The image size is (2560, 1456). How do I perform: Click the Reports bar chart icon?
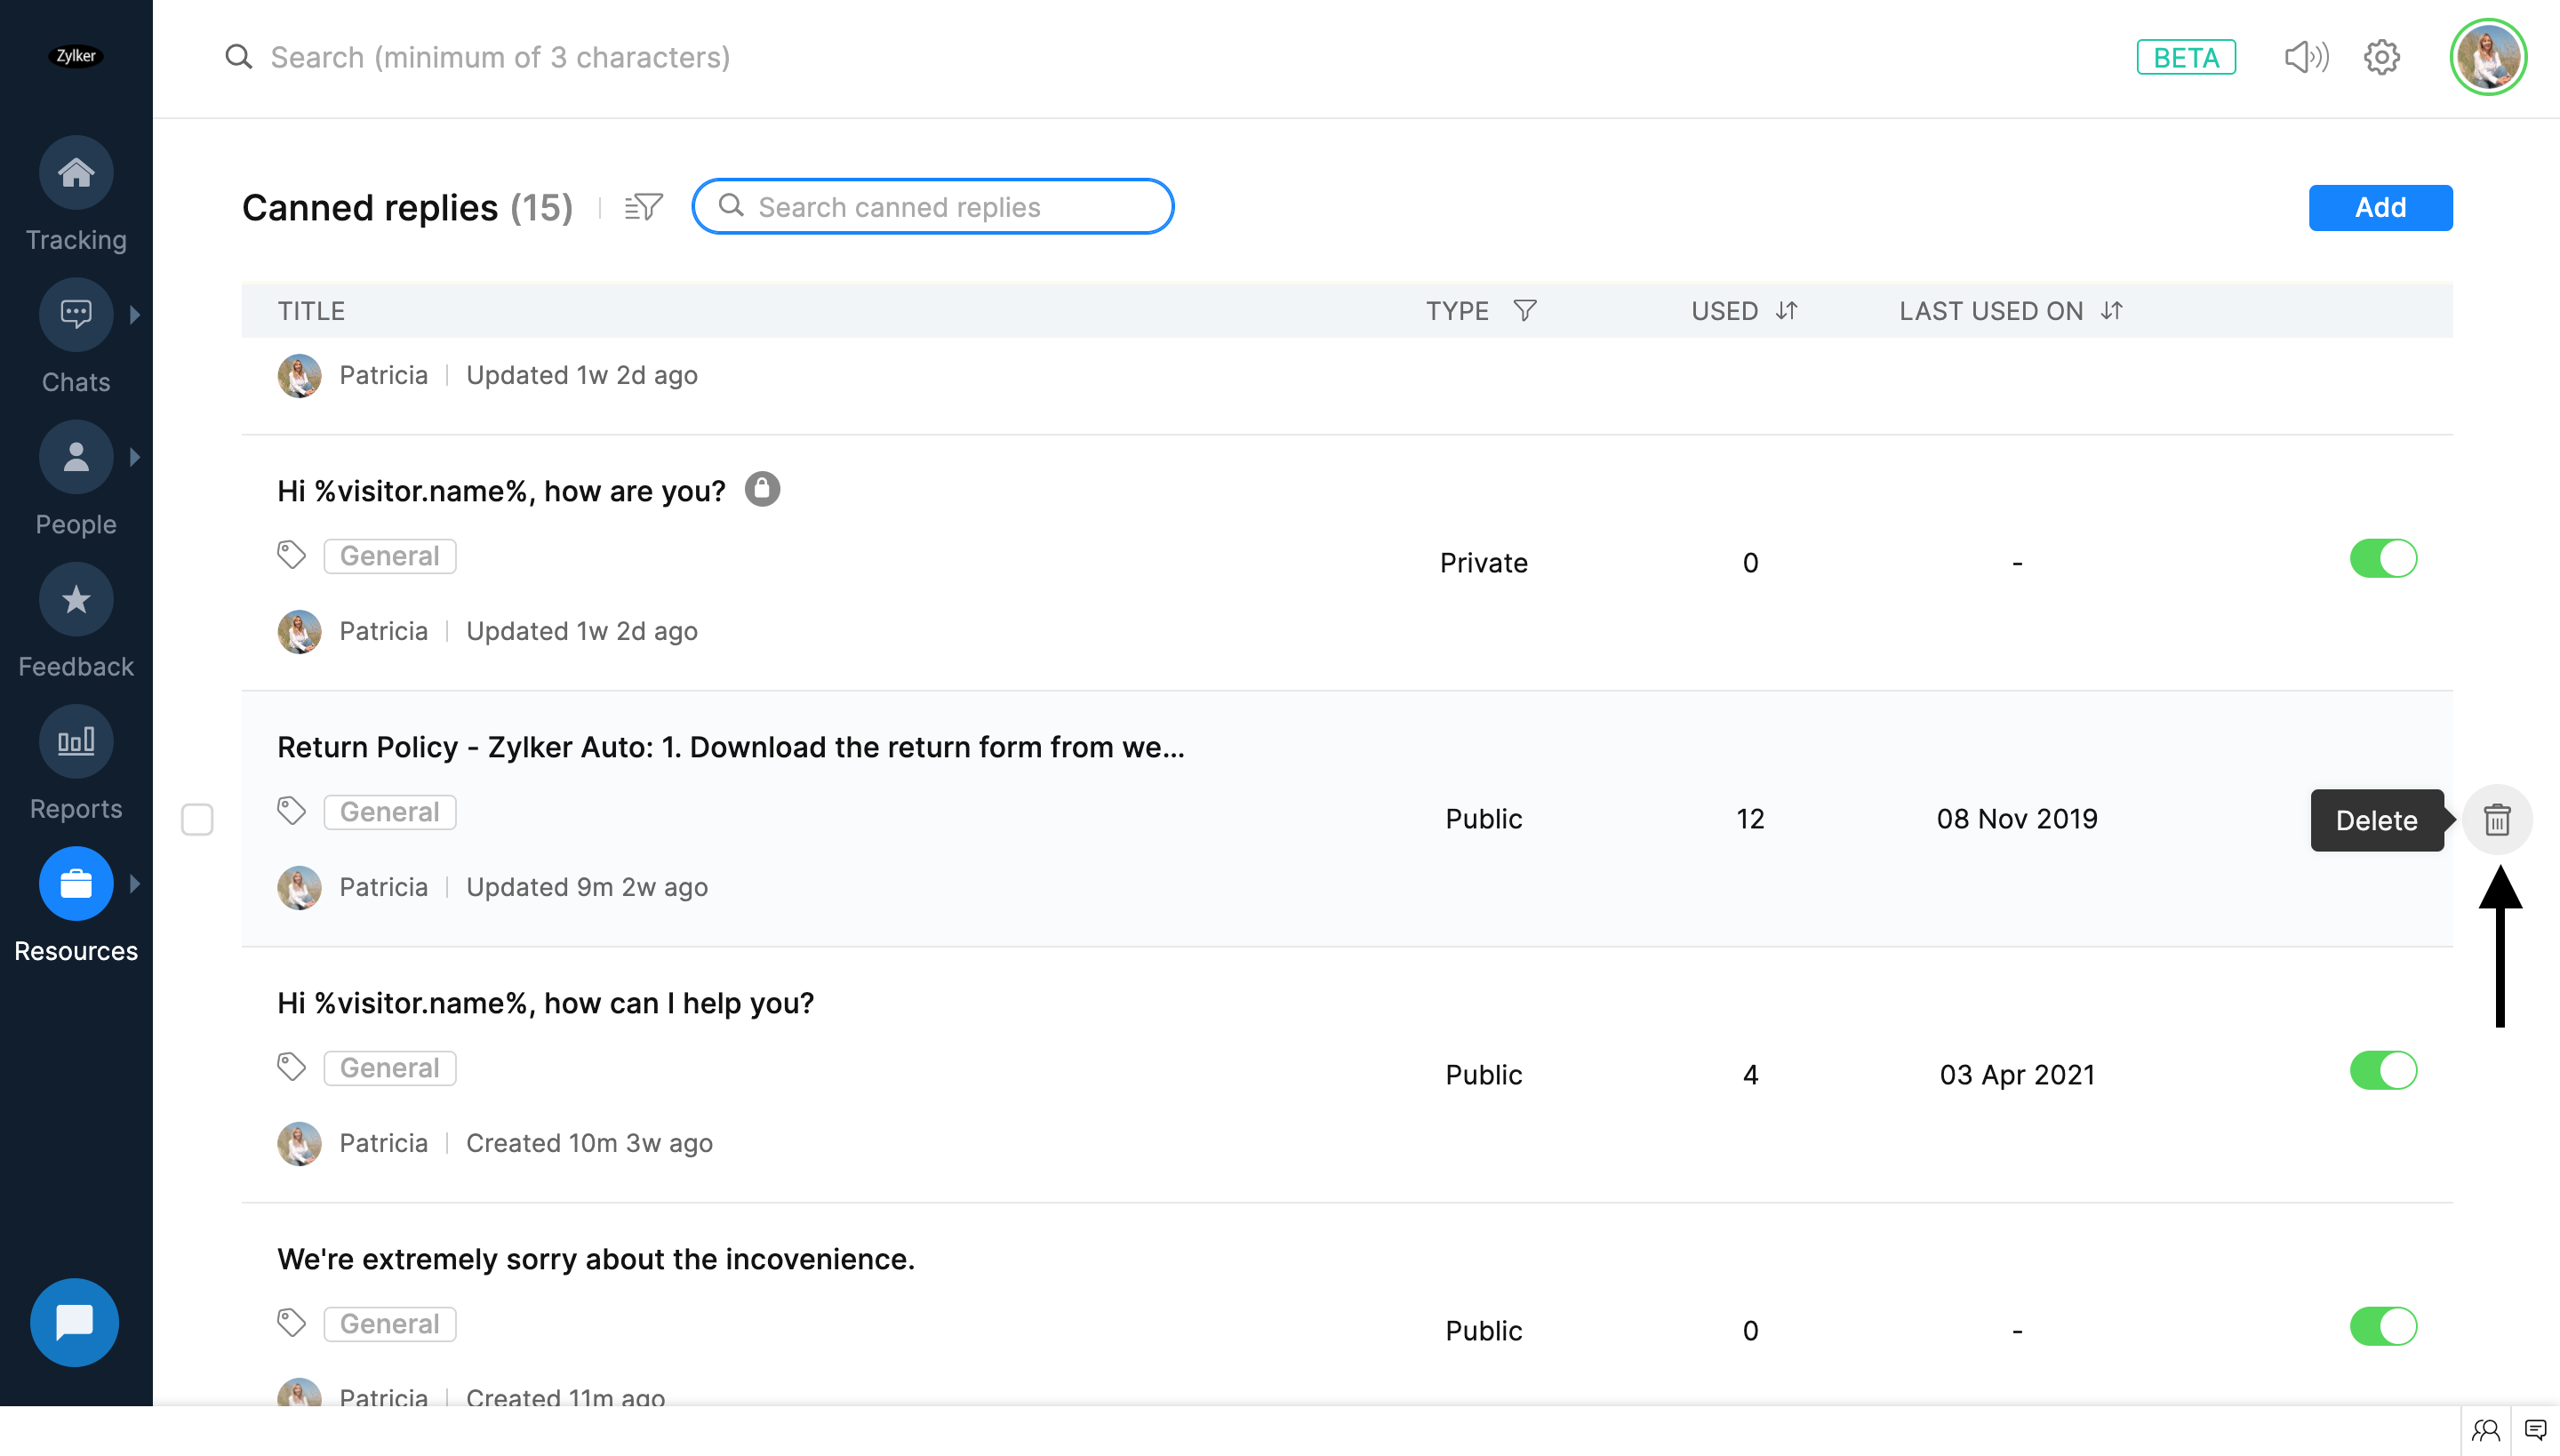[x=75, y=742]
